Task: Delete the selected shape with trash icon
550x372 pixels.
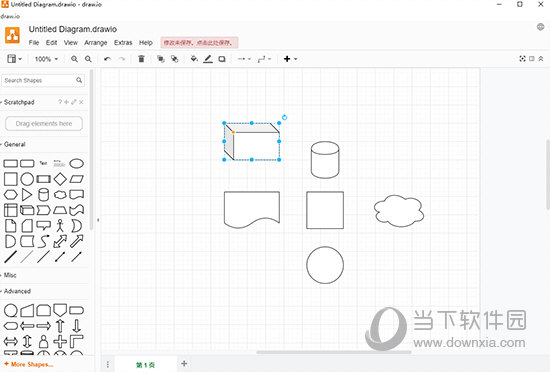Action: [x=141, y=59]
